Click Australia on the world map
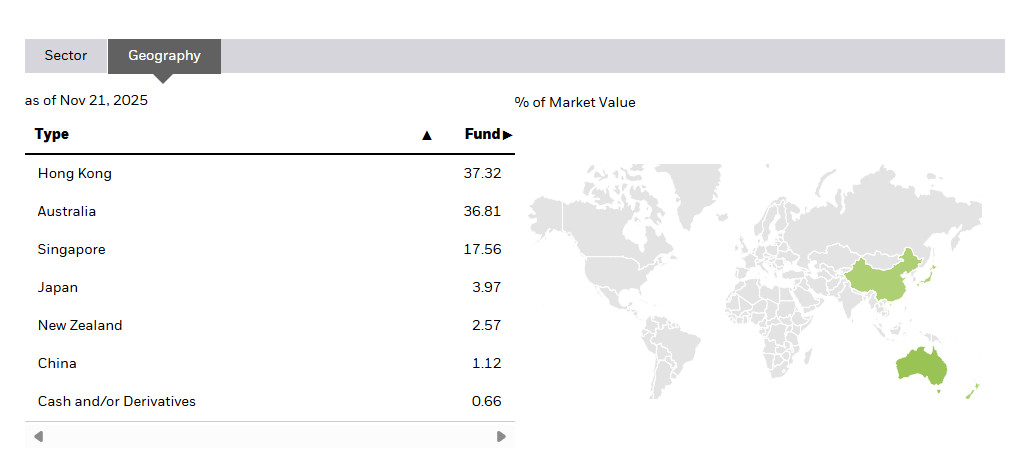 (x=920, y=366)
